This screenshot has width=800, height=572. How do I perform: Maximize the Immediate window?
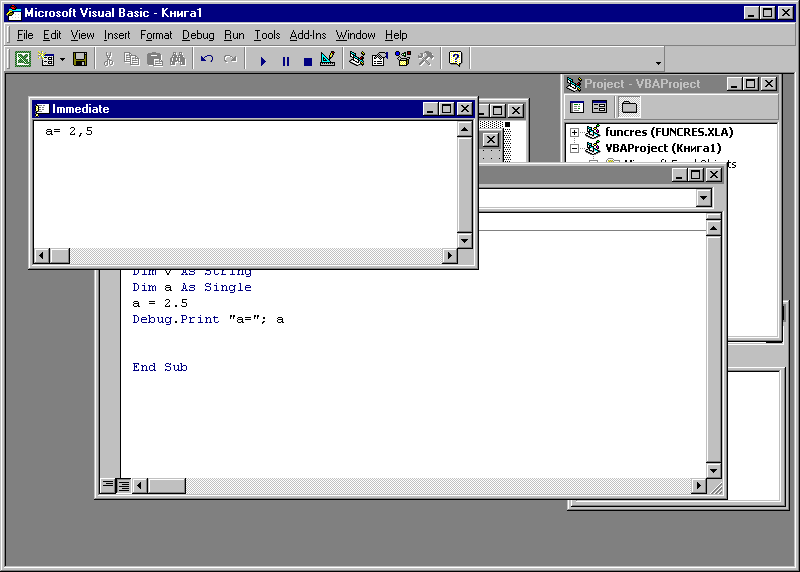(x=446, y=109)
